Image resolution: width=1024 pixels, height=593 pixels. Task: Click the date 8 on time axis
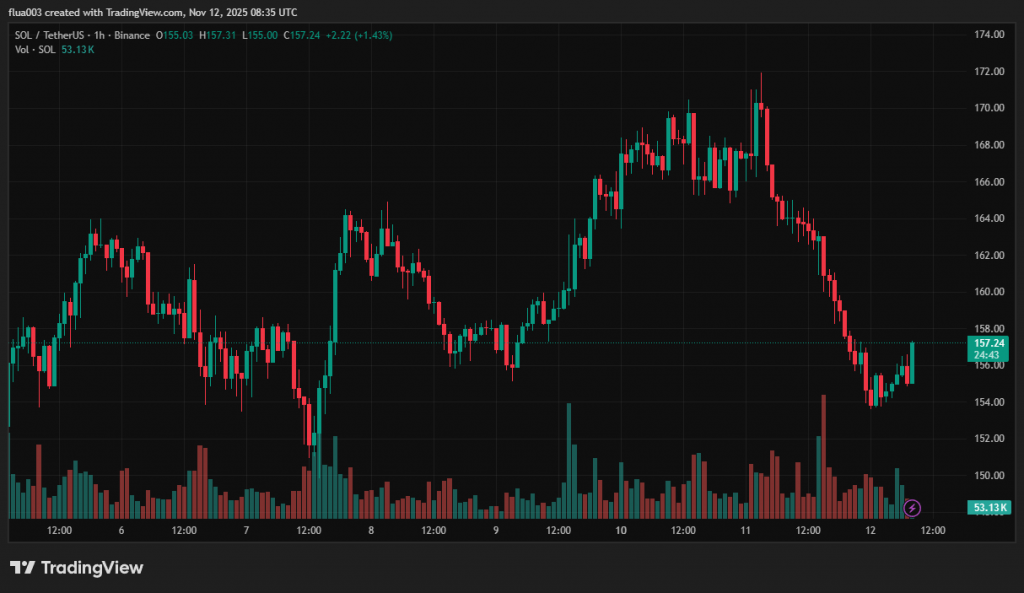[371, 530]
